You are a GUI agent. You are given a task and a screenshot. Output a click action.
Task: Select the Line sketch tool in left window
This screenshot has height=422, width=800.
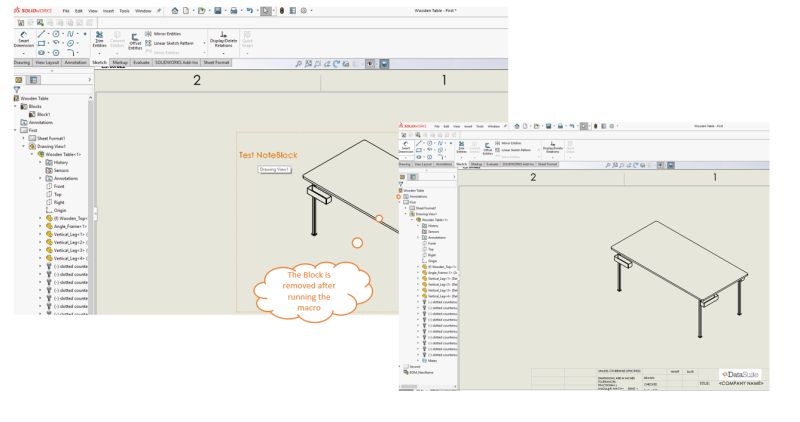click(41, 34)
